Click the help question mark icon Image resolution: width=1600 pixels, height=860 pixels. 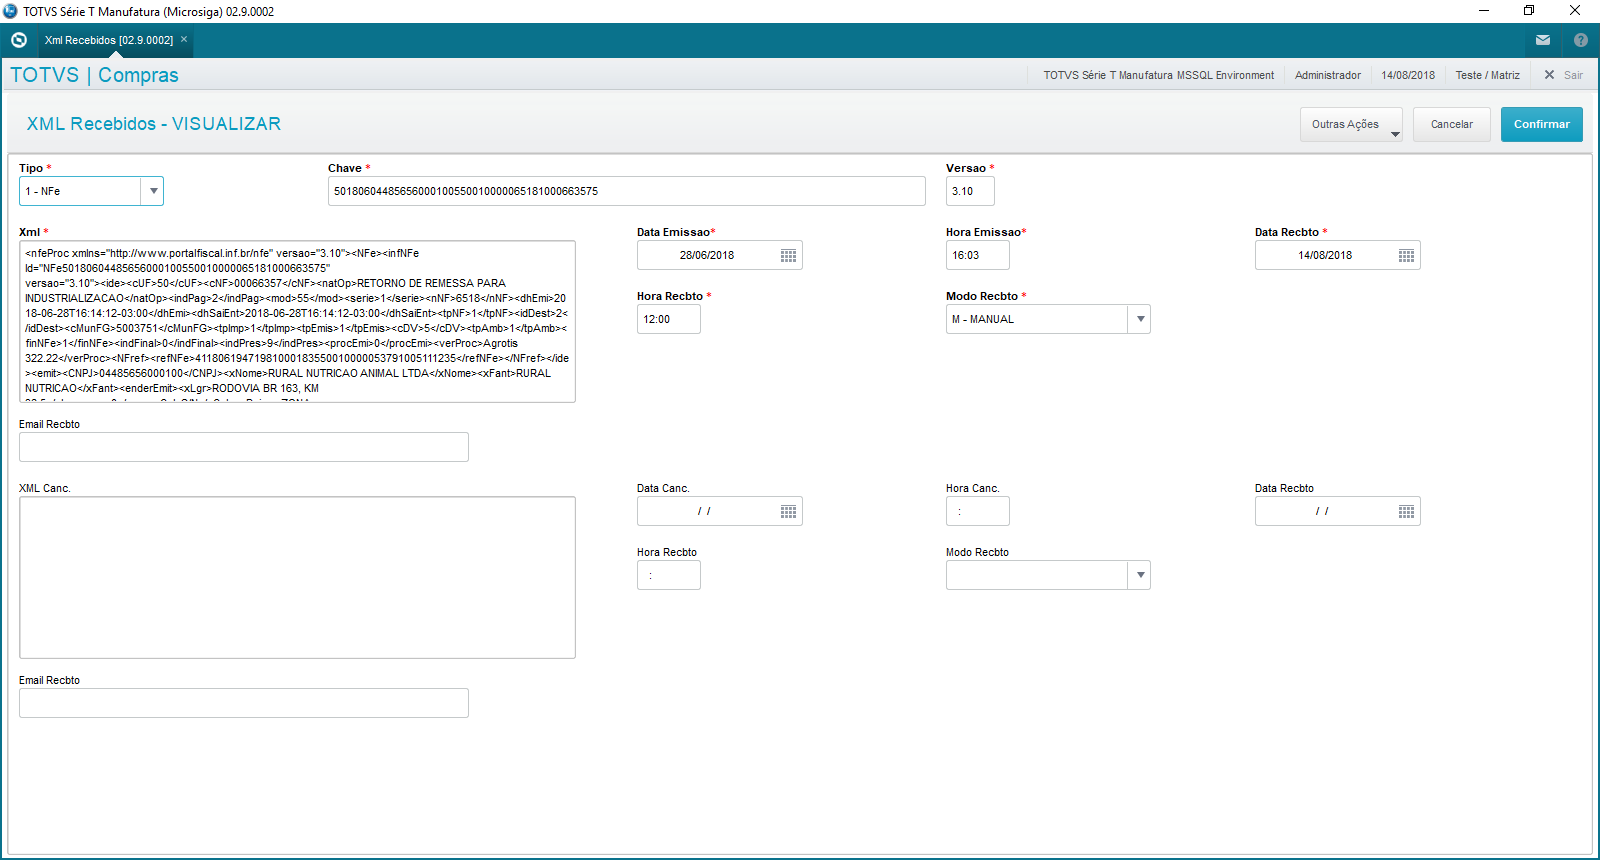click(x=1580, y=40)
